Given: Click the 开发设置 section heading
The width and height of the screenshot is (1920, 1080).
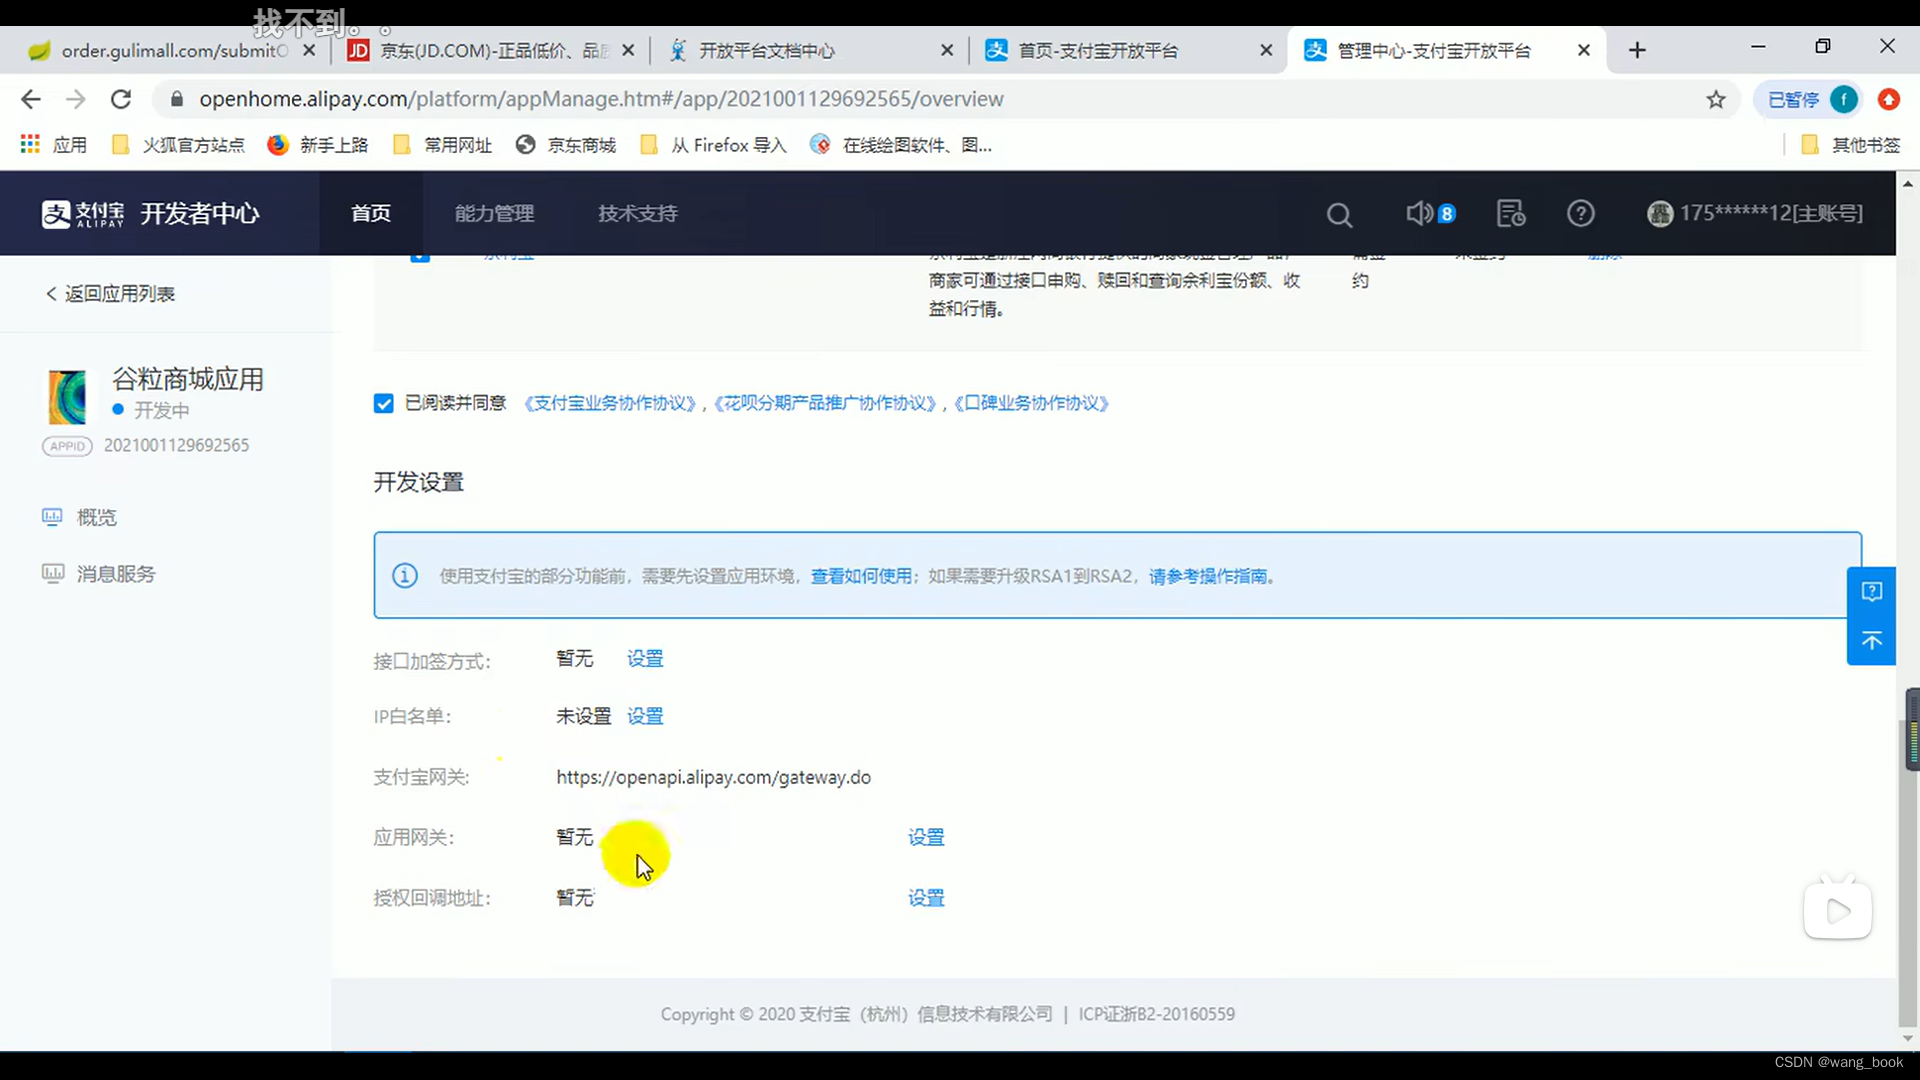Looking at the screenshot, I should click(x=418, y=482).
